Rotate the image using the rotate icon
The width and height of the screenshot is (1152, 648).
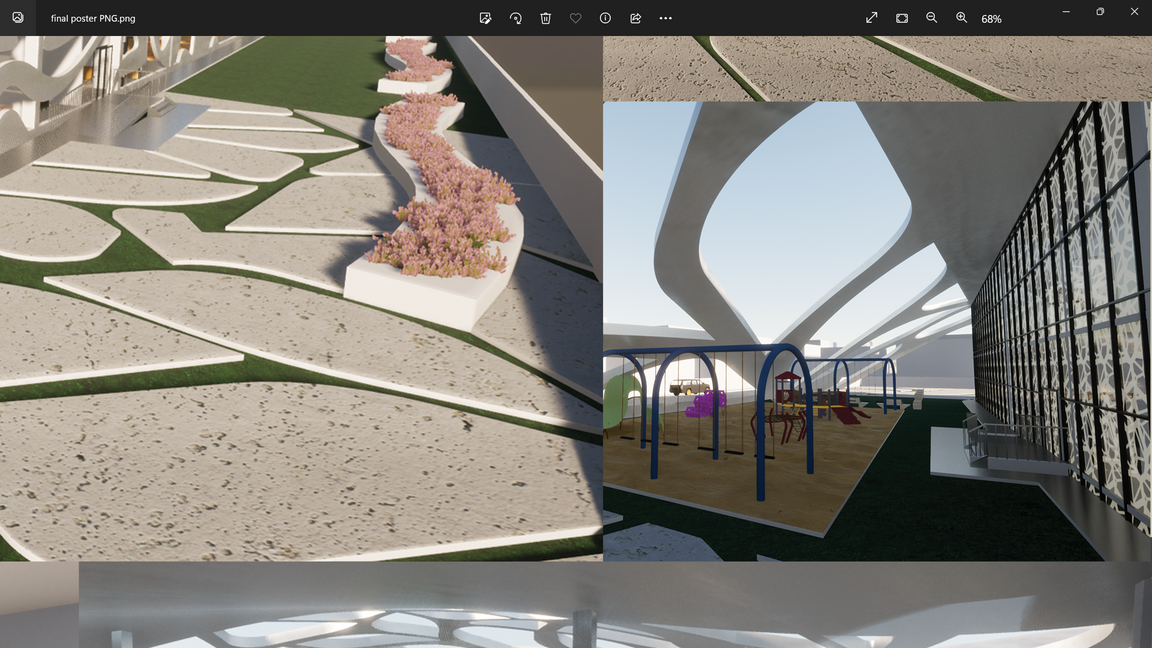tap(515, 18)
